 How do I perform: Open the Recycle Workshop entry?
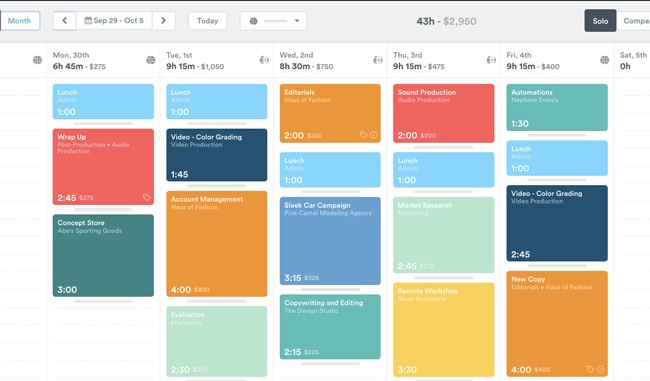coord(444,330)
